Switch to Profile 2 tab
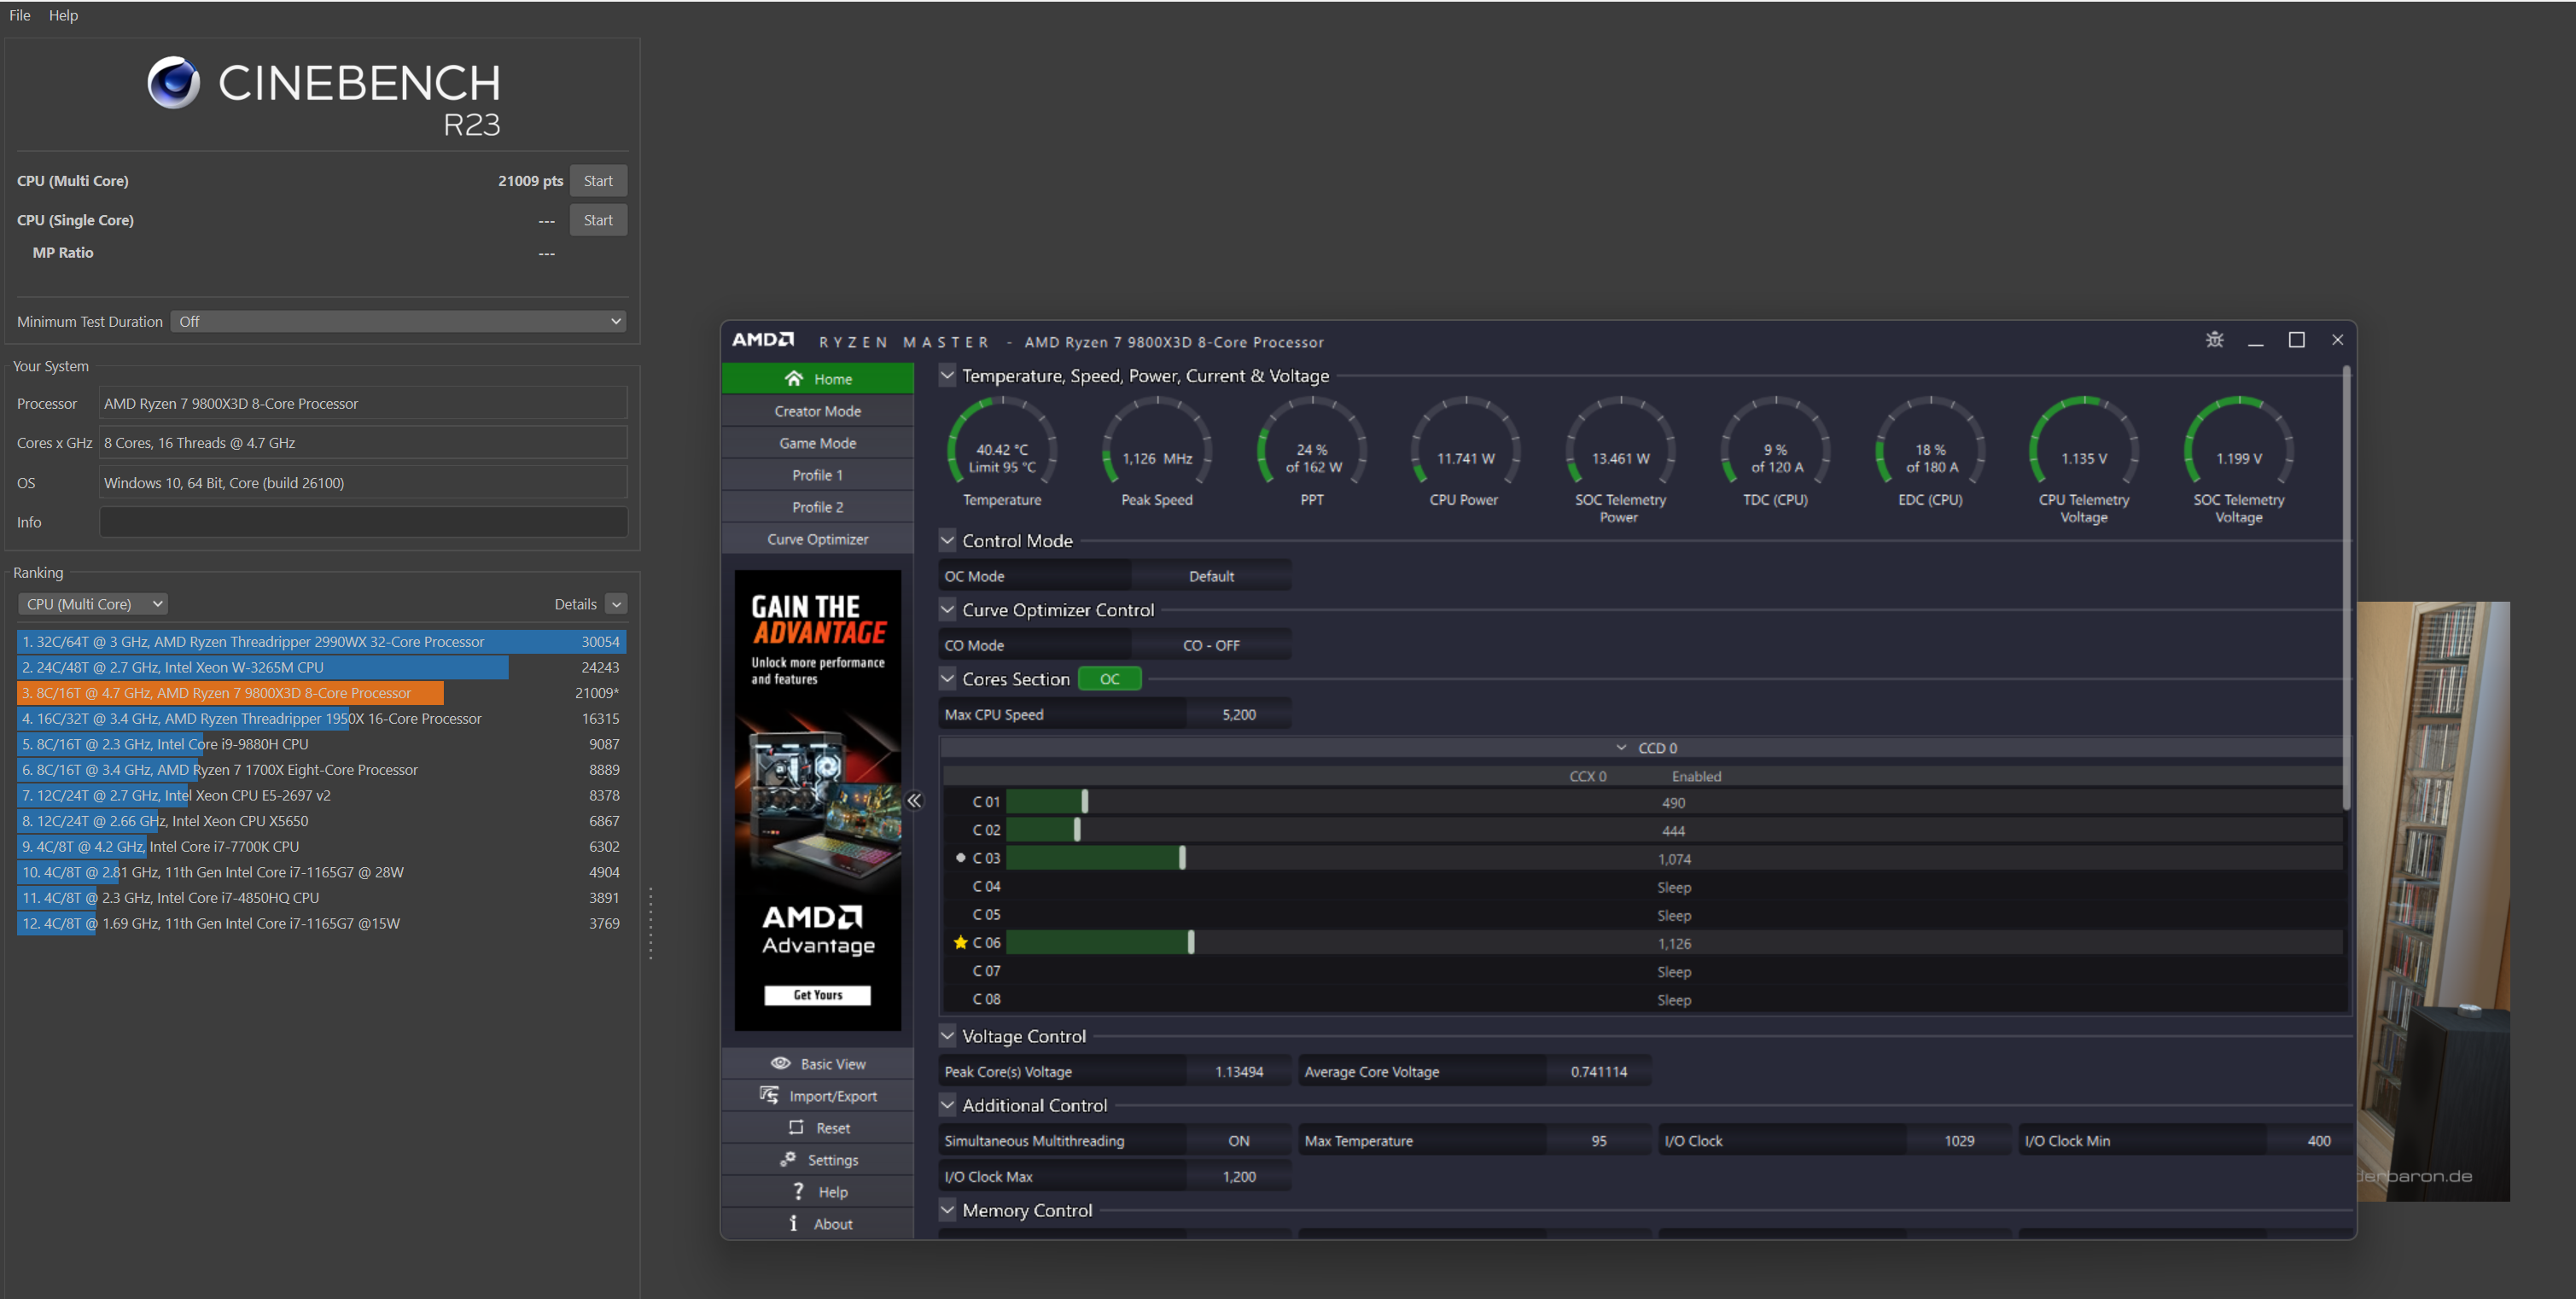Screen dimensions: 2576x1299 [817, 507]
